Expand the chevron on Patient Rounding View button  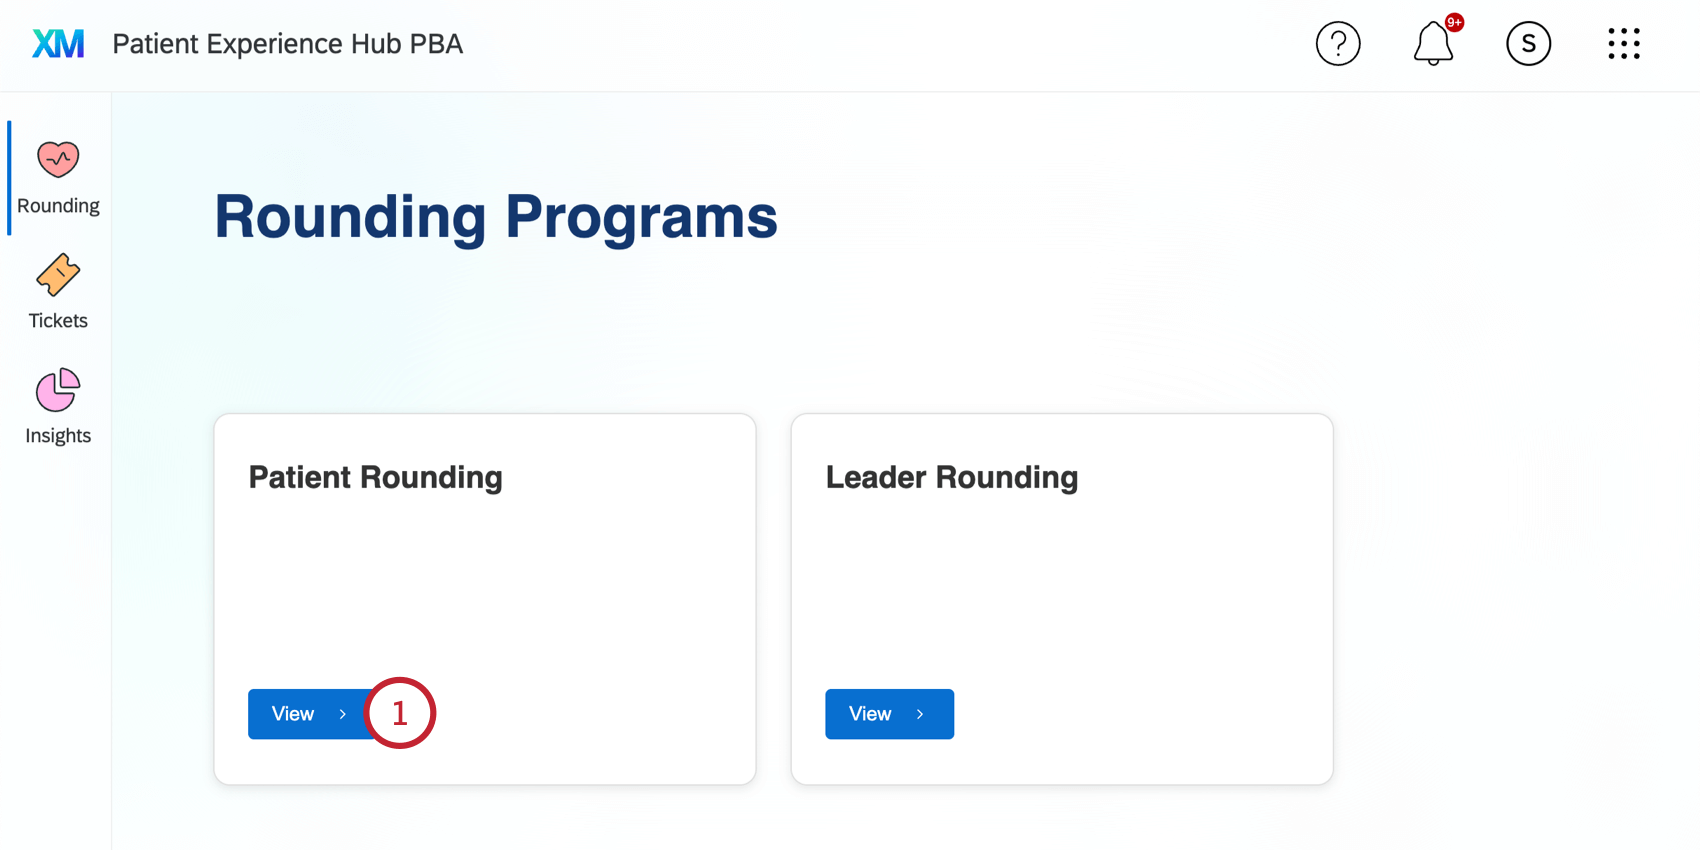tap(342, 713)
